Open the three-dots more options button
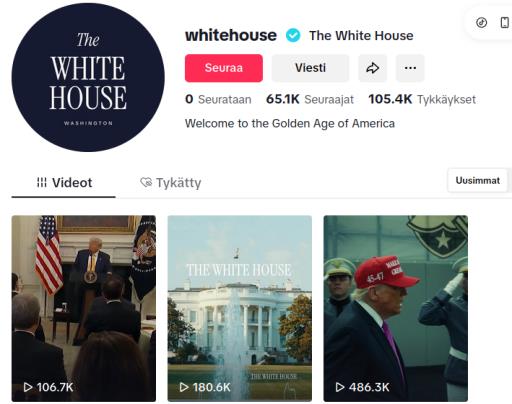Screen dimensions: 512x404 pos(410,68)
